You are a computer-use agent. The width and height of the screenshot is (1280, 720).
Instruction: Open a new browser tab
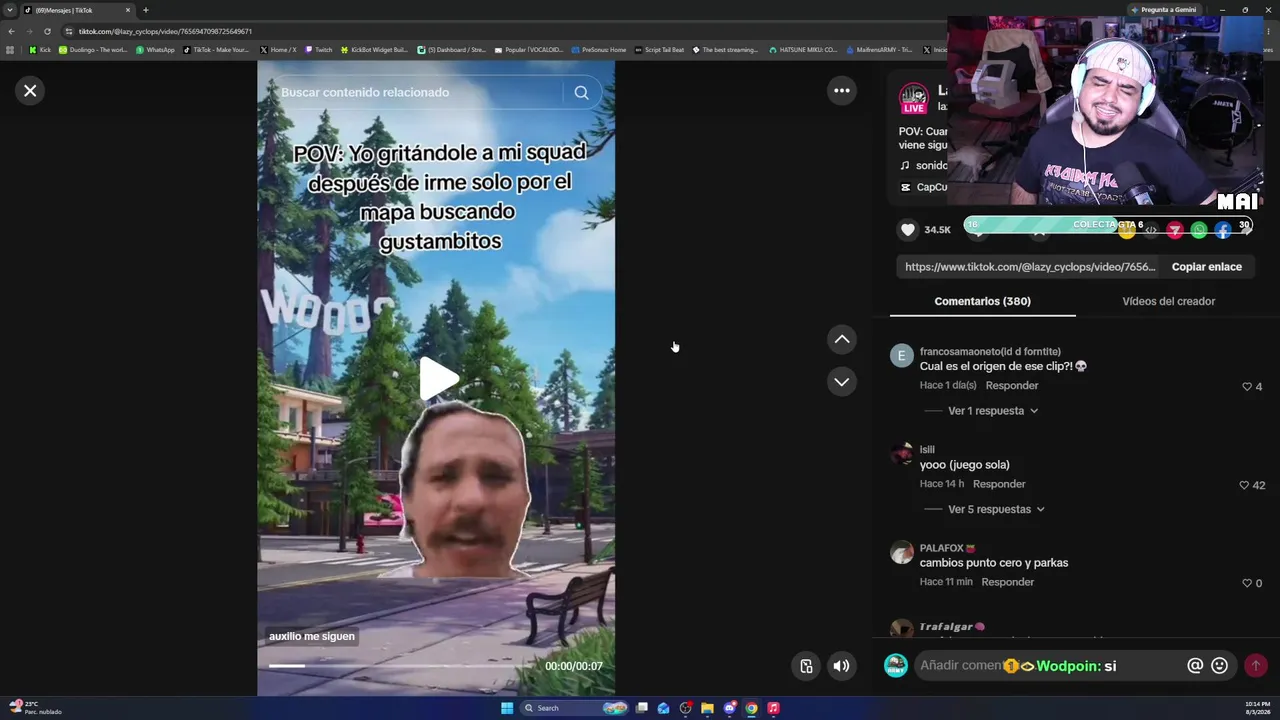146,10
